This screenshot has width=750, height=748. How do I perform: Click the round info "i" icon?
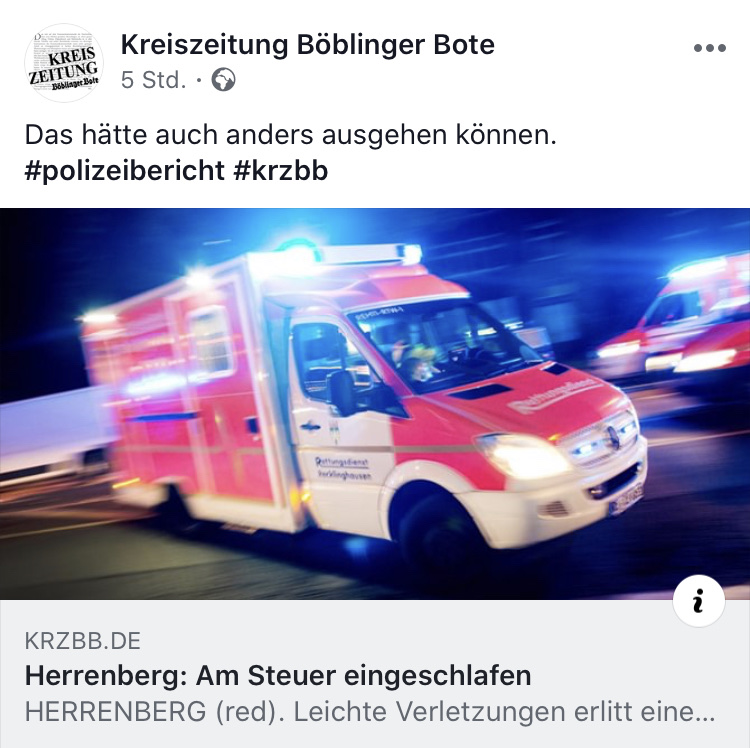(x=698, y=601)
